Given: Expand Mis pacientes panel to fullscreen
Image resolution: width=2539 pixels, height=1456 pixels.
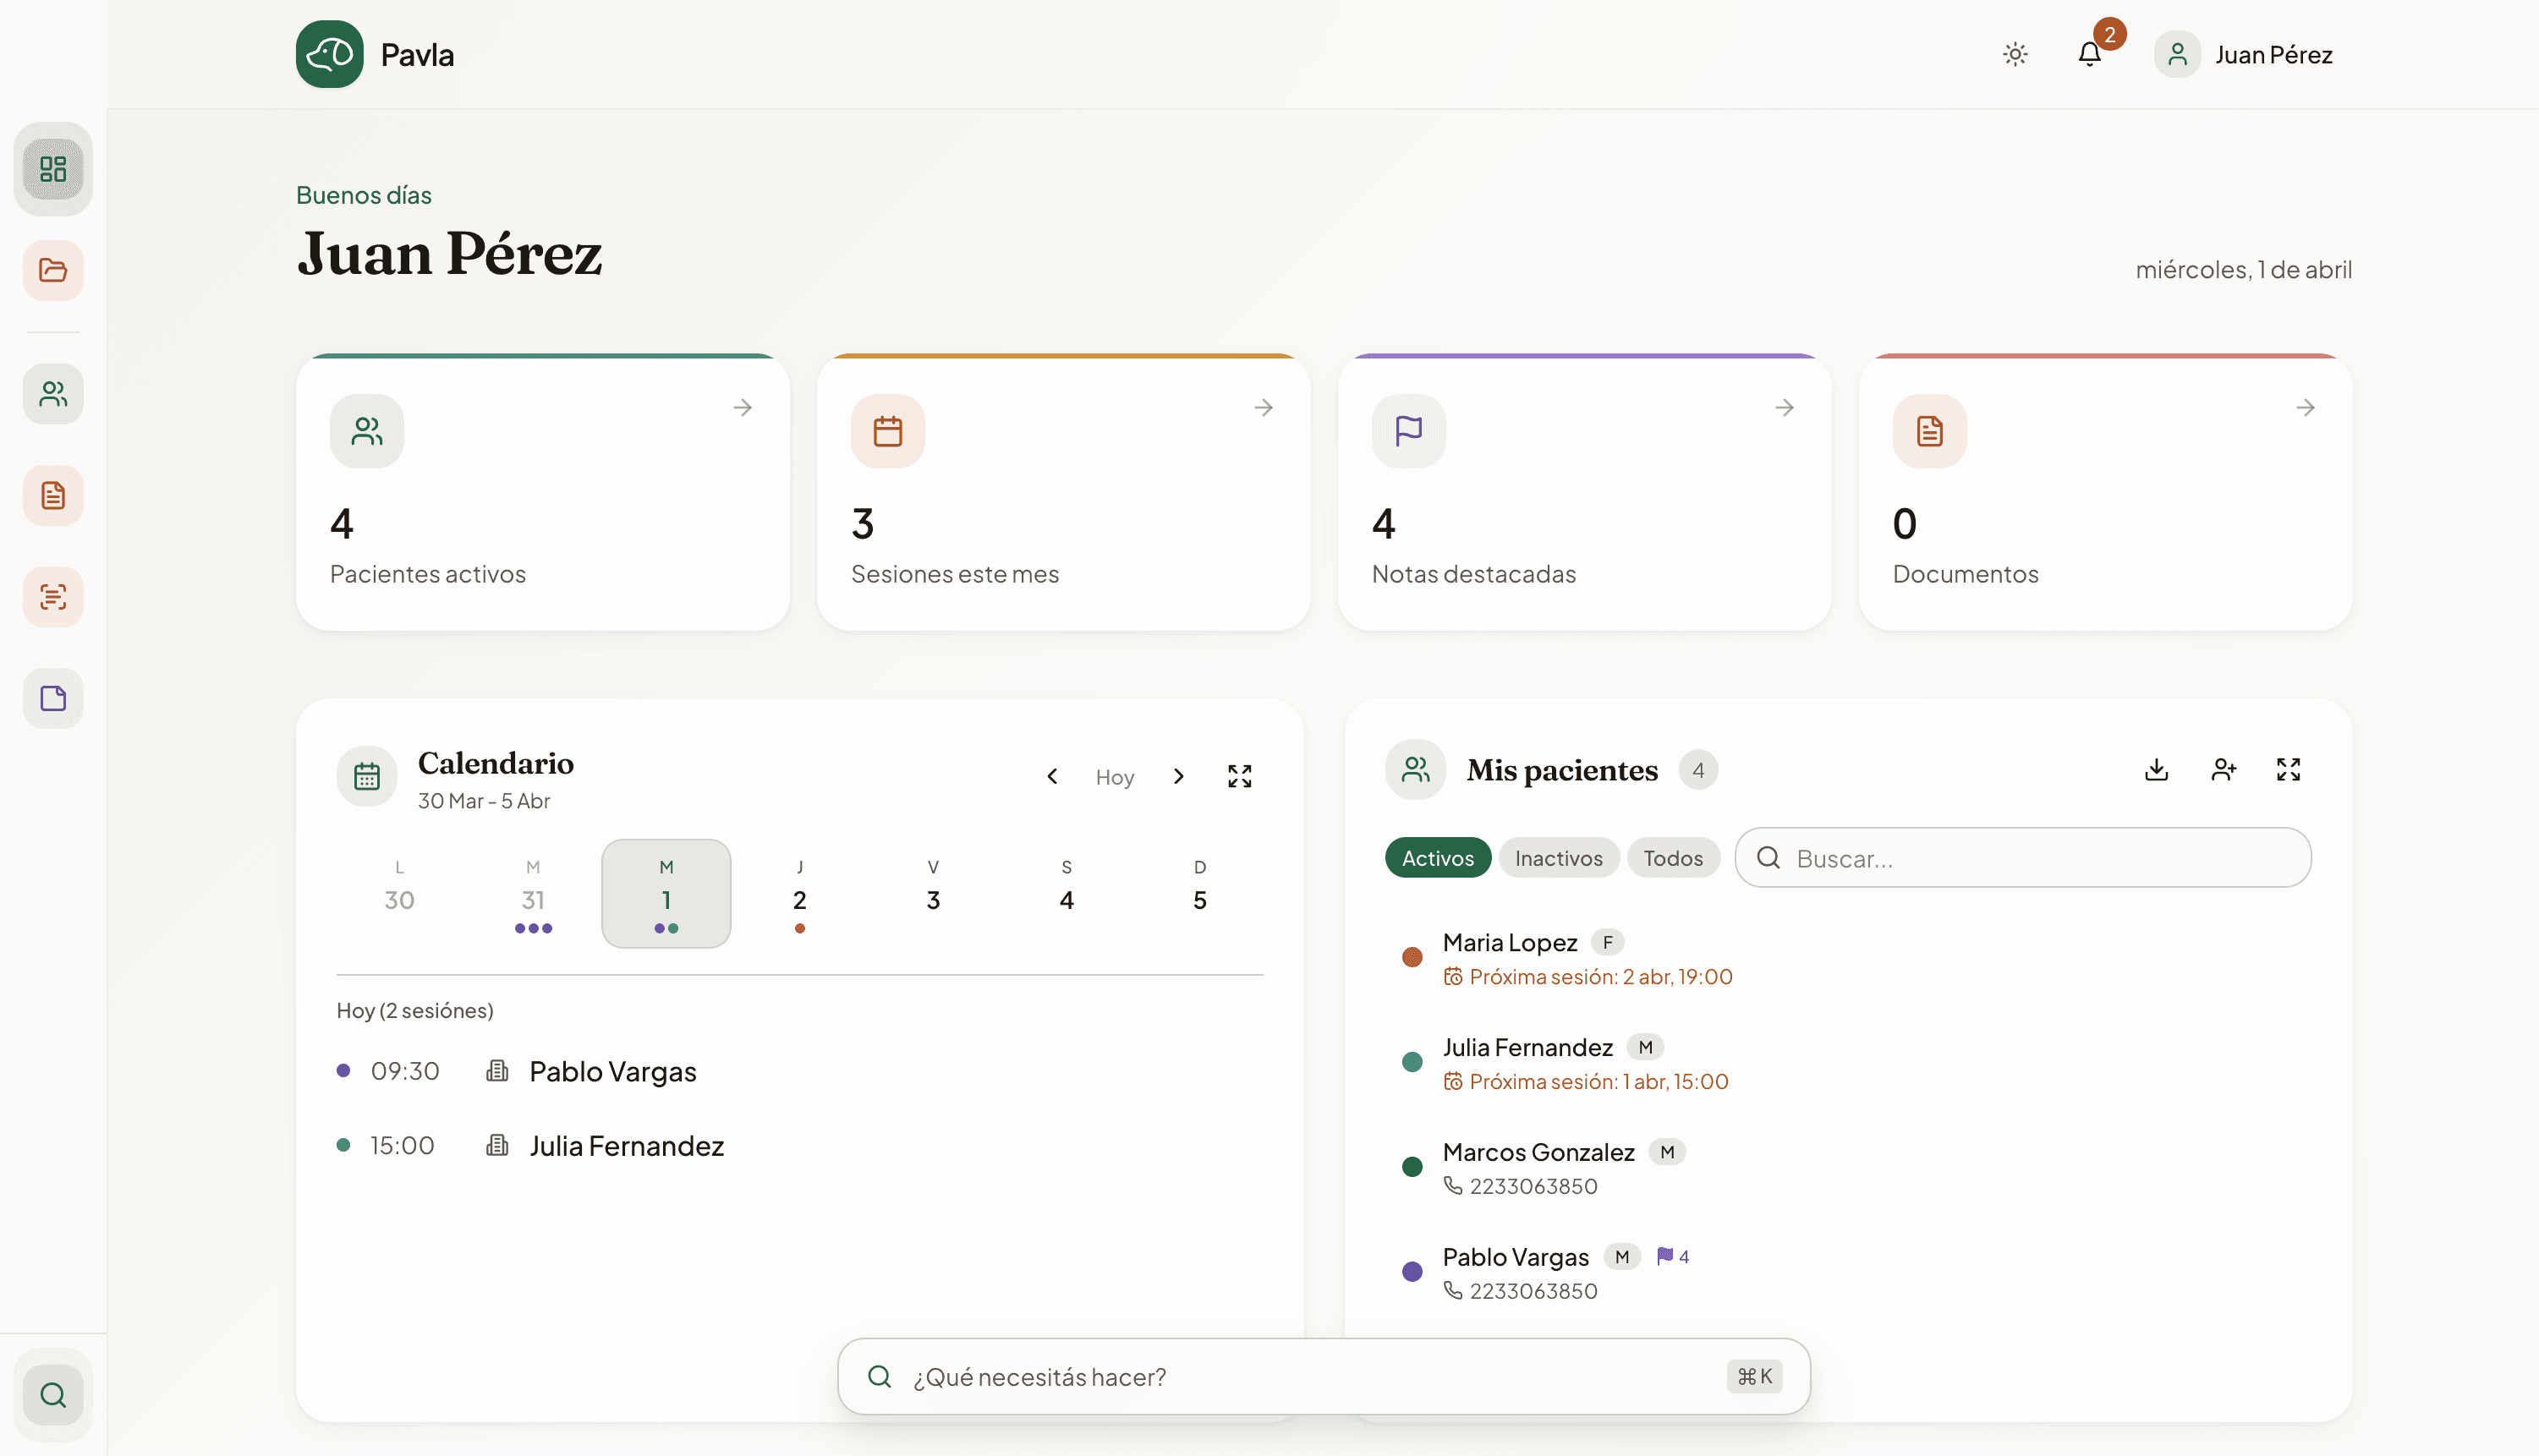Looking at the screenshot, I should [x=2289, y=769].
